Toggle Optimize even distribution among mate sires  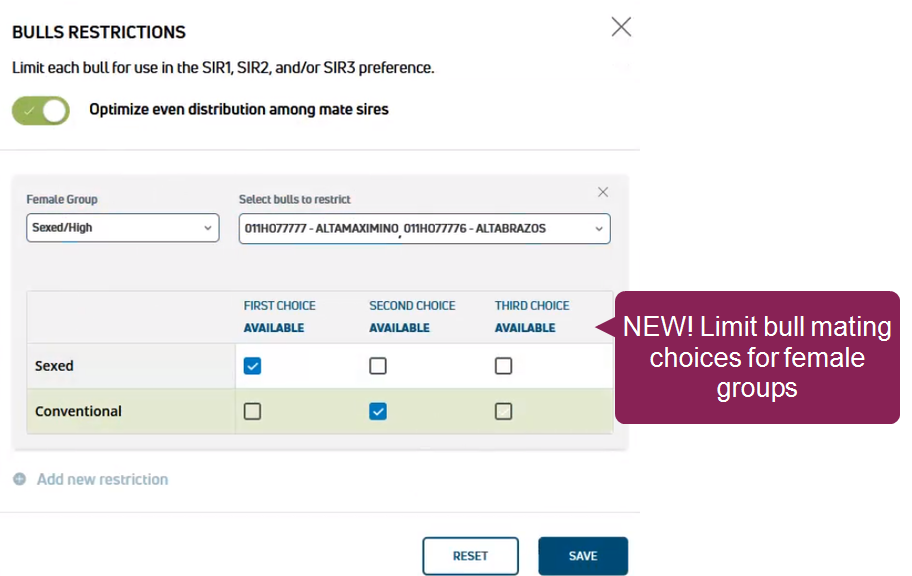pos(41,110)
